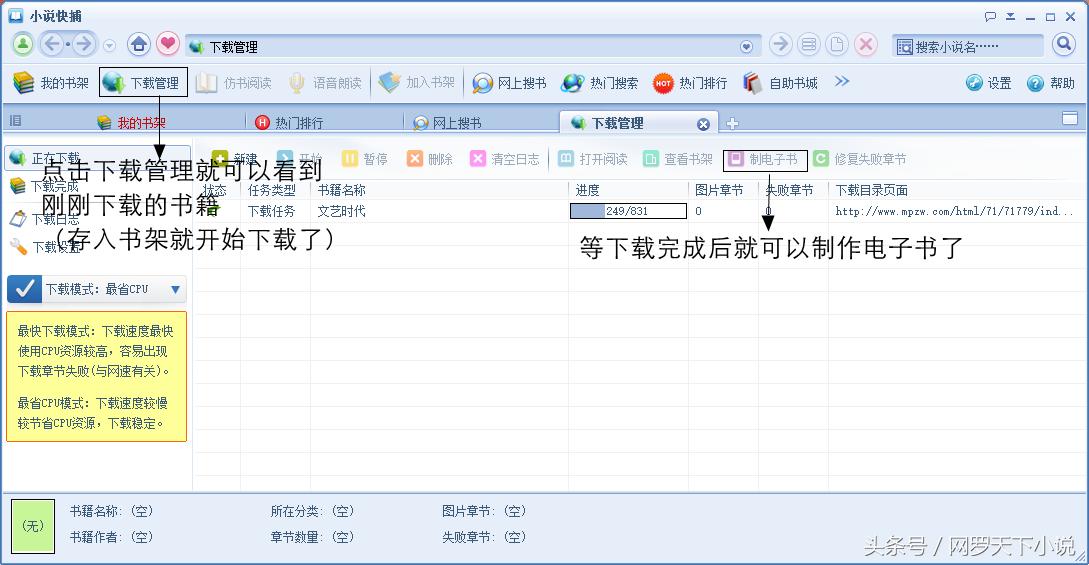Viewport: 1089px width, 565px height.
Task: Click the address bar go arrow
Action: pyautogui.click(x=781, y=45)
